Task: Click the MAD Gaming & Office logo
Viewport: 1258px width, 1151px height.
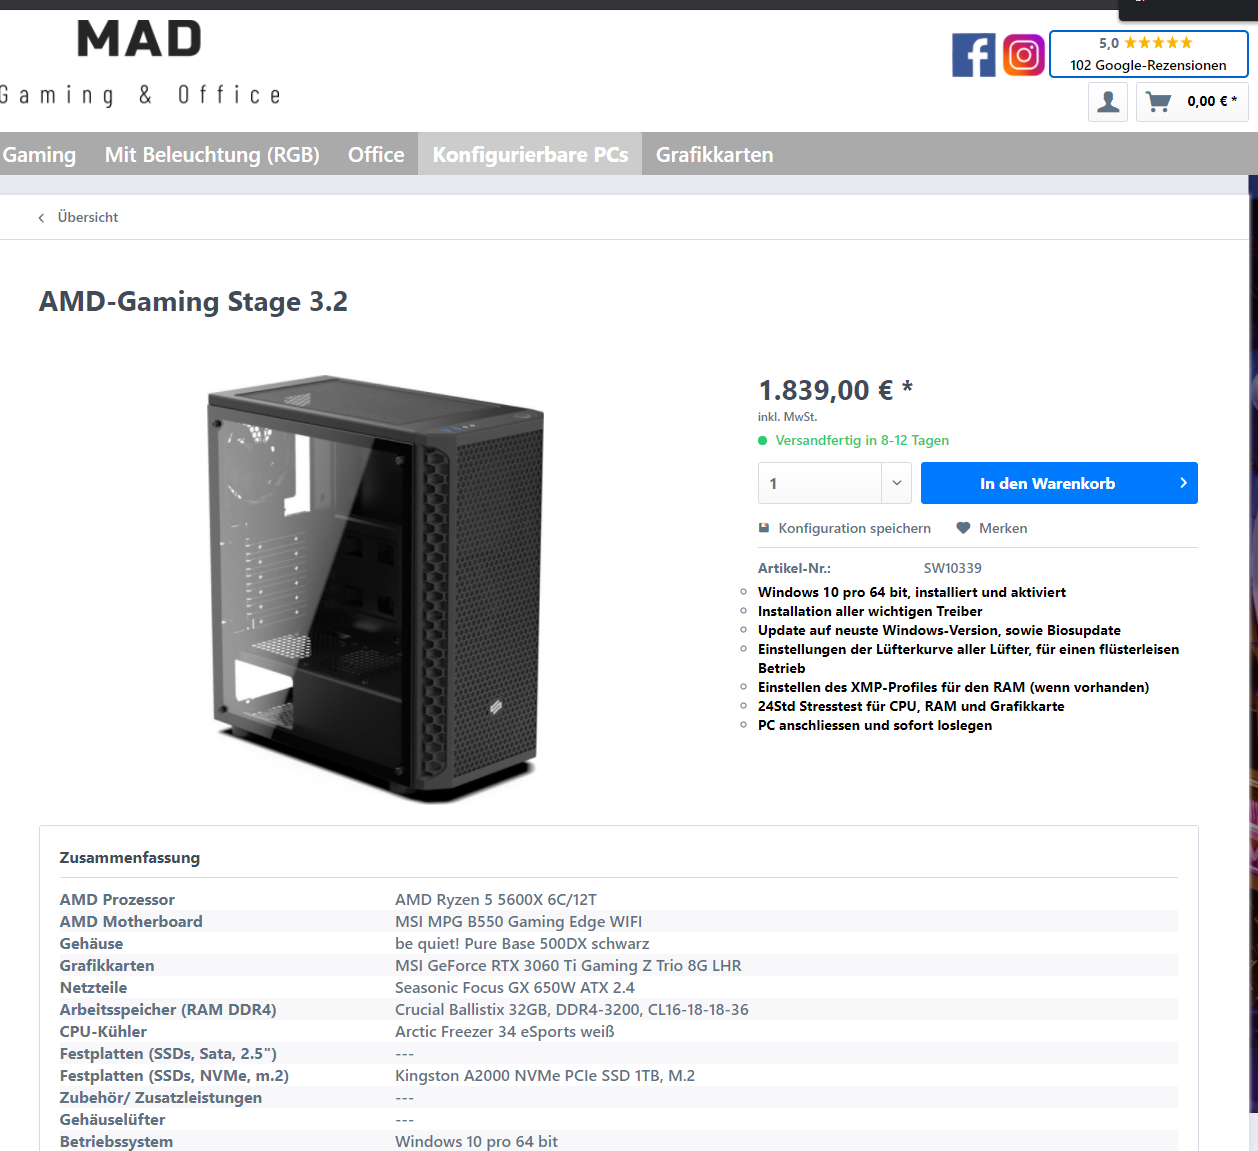Action: coord(140,63)
